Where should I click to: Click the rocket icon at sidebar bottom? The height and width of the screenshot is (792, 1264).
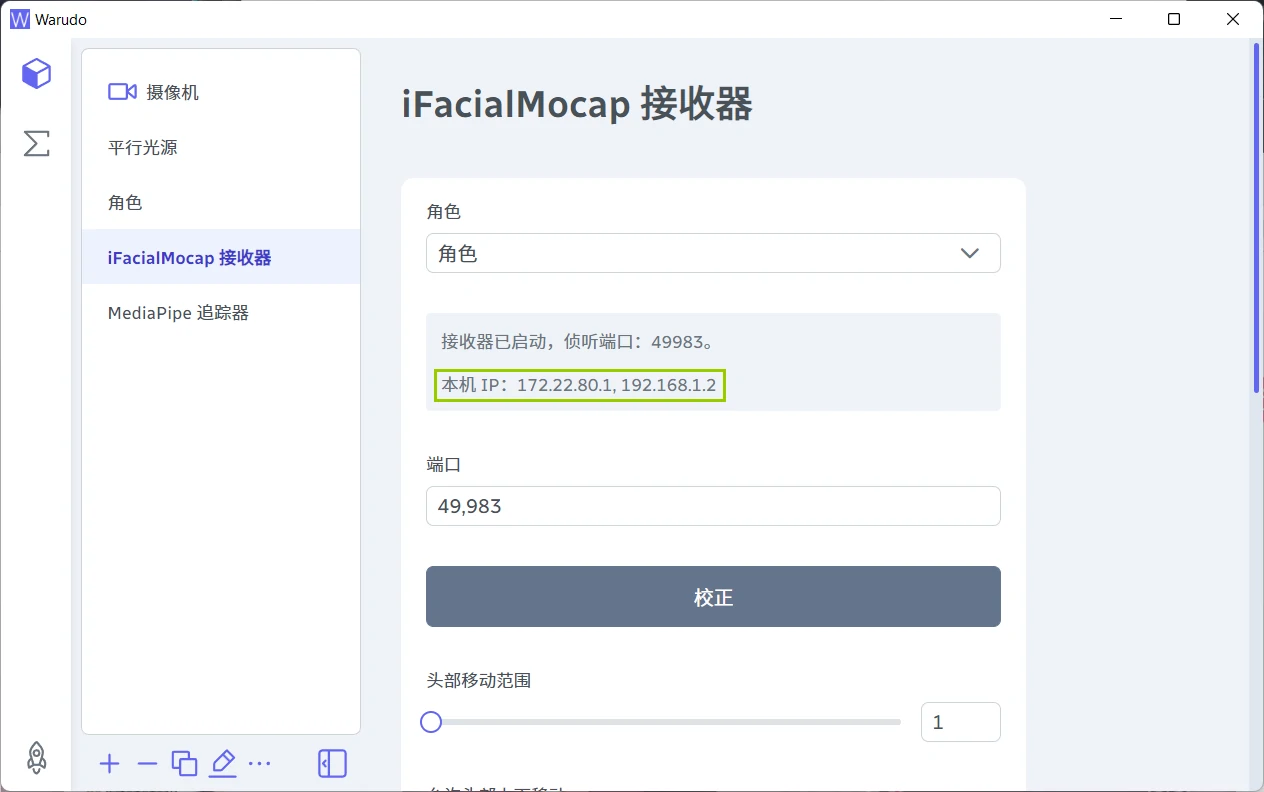click(x=36, y=757)
